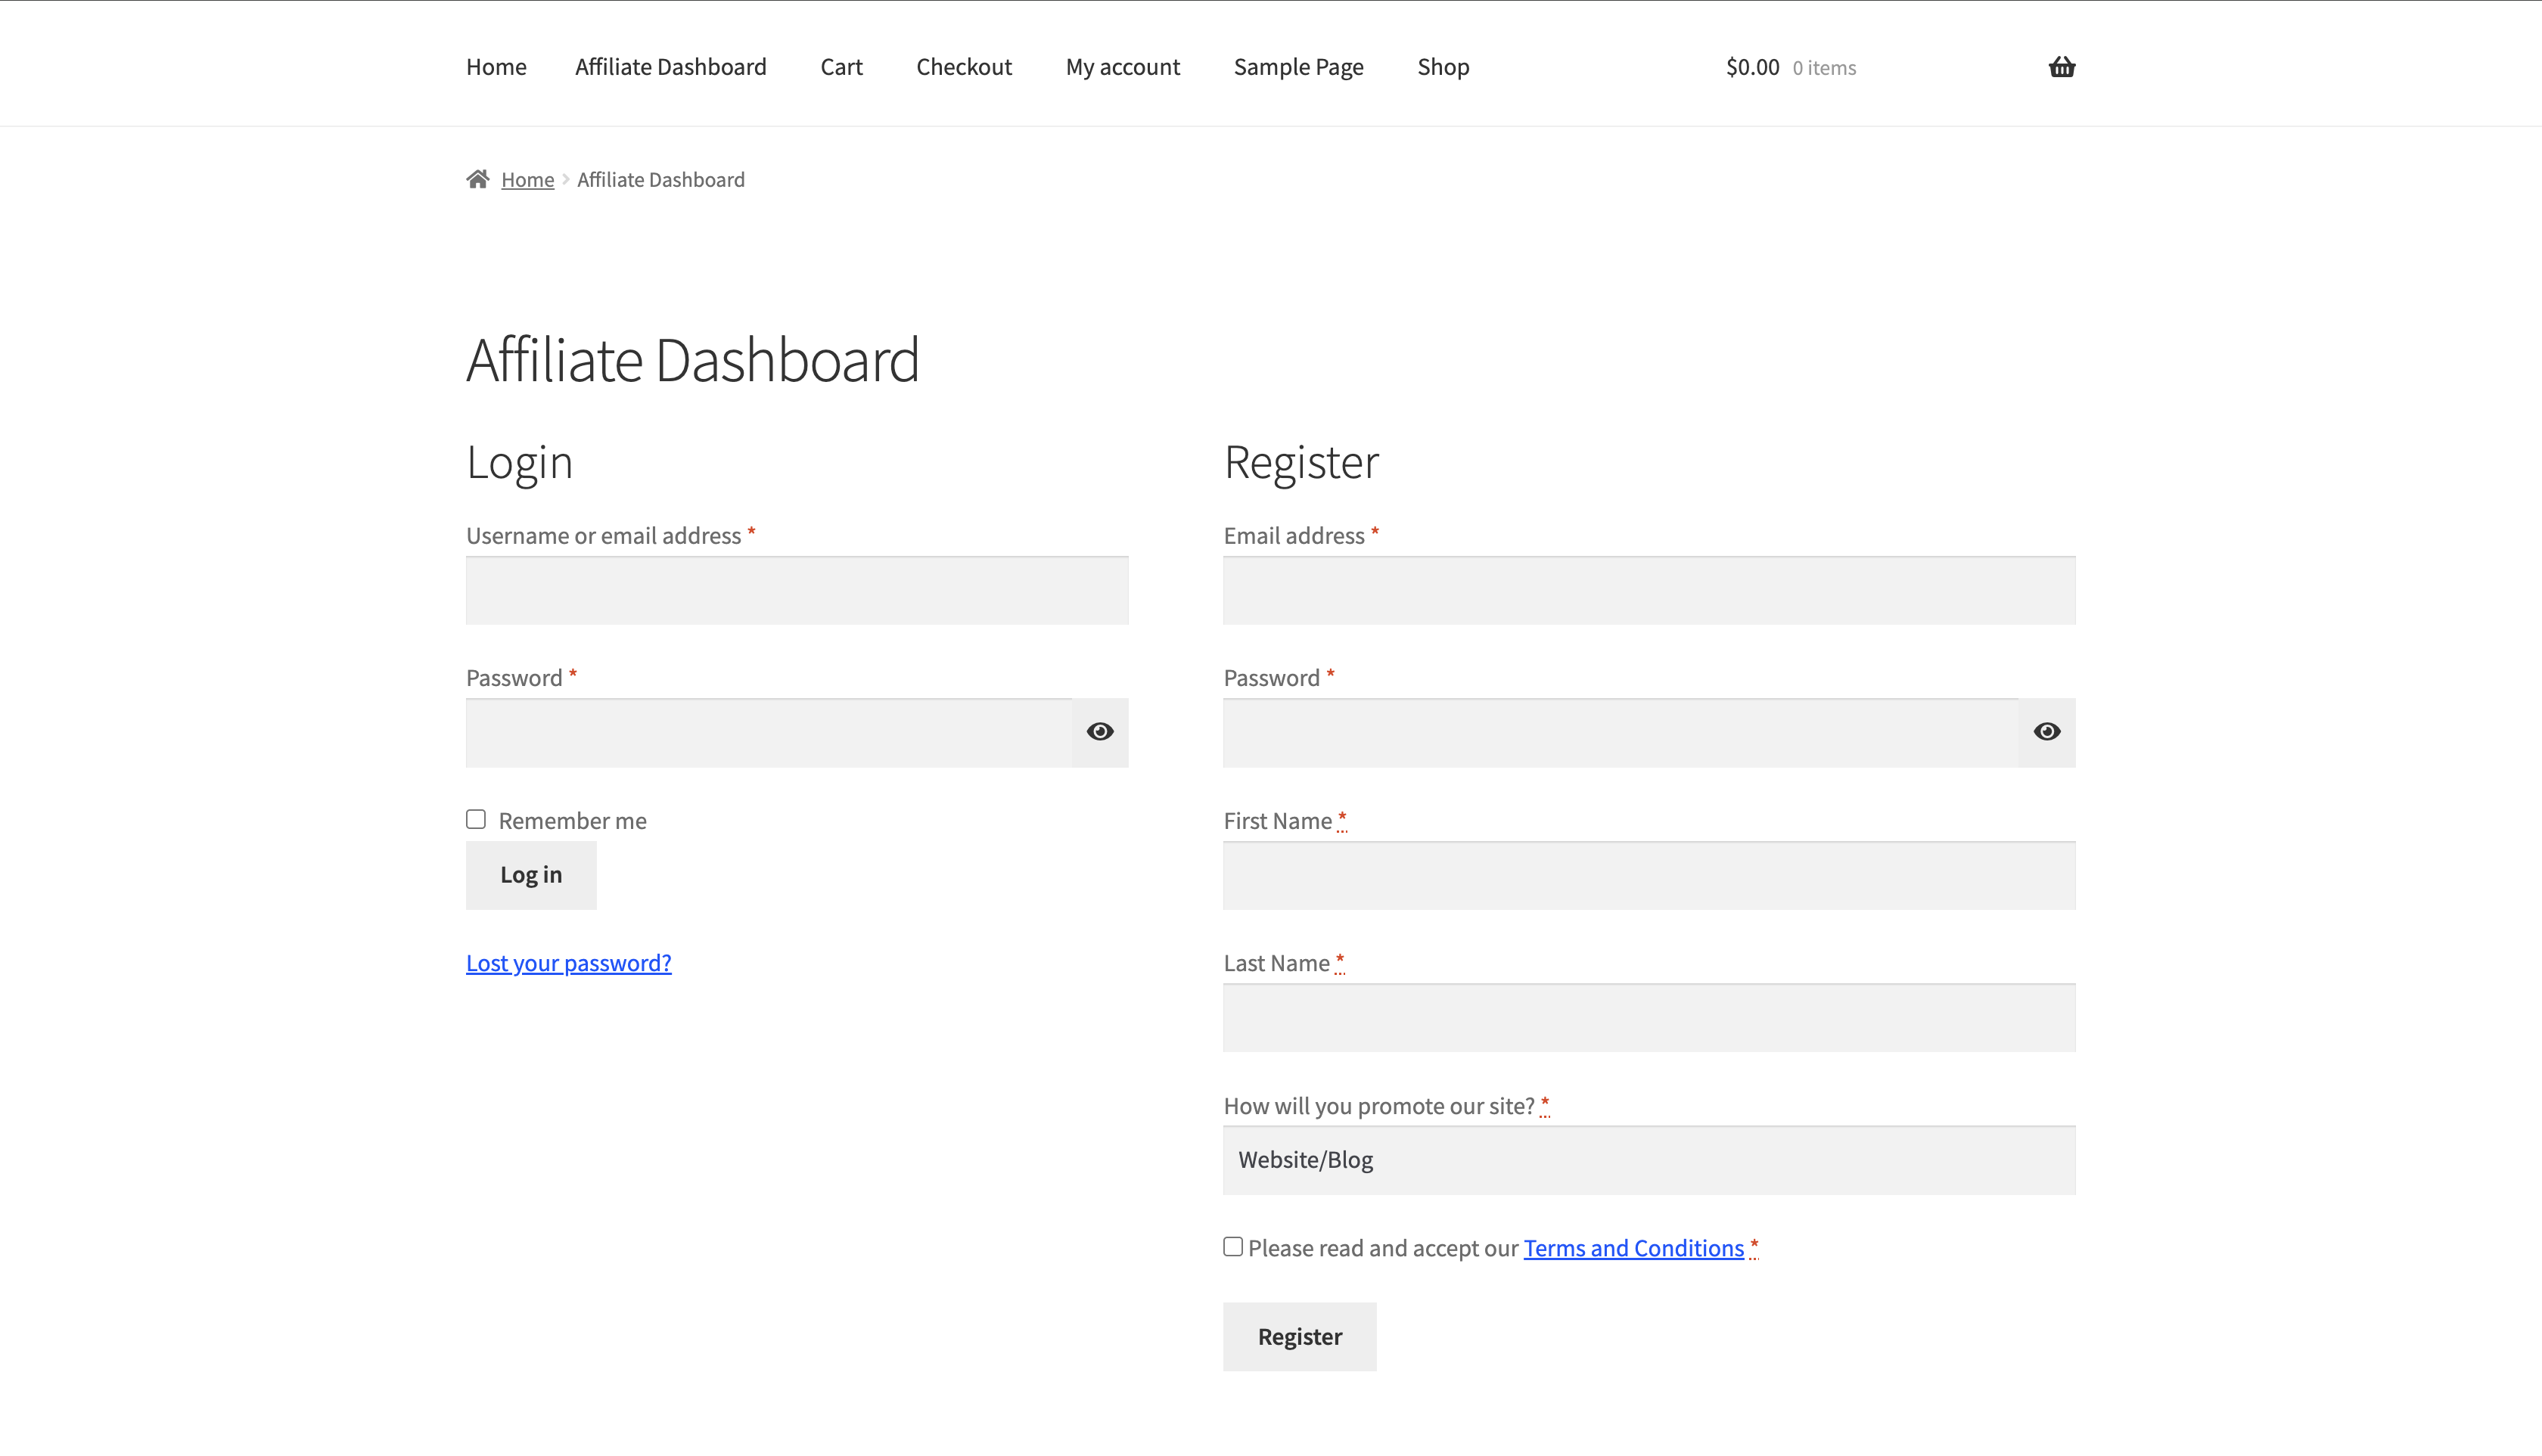2542x1456 pixels.
Task: Accept Terms and Conditions checkbox
Action: coord(1233,1246)
